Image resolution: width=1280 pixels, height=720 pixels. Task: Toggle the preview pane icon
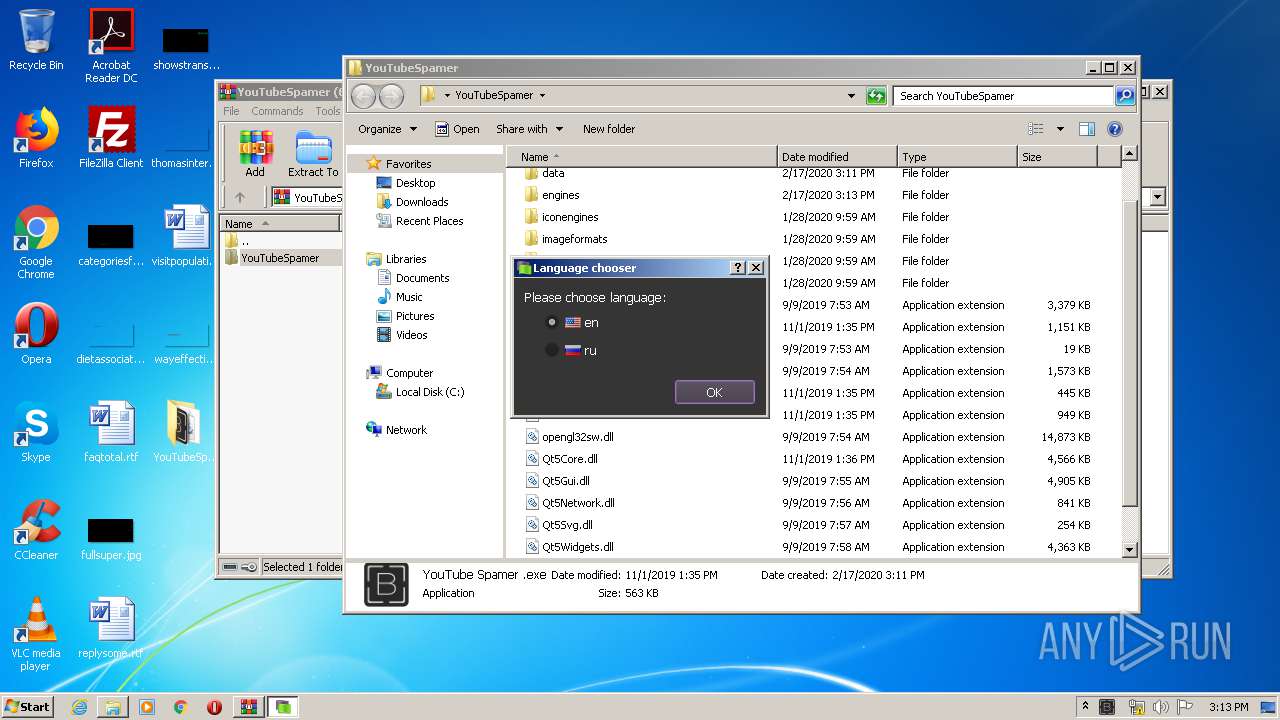1087,129
